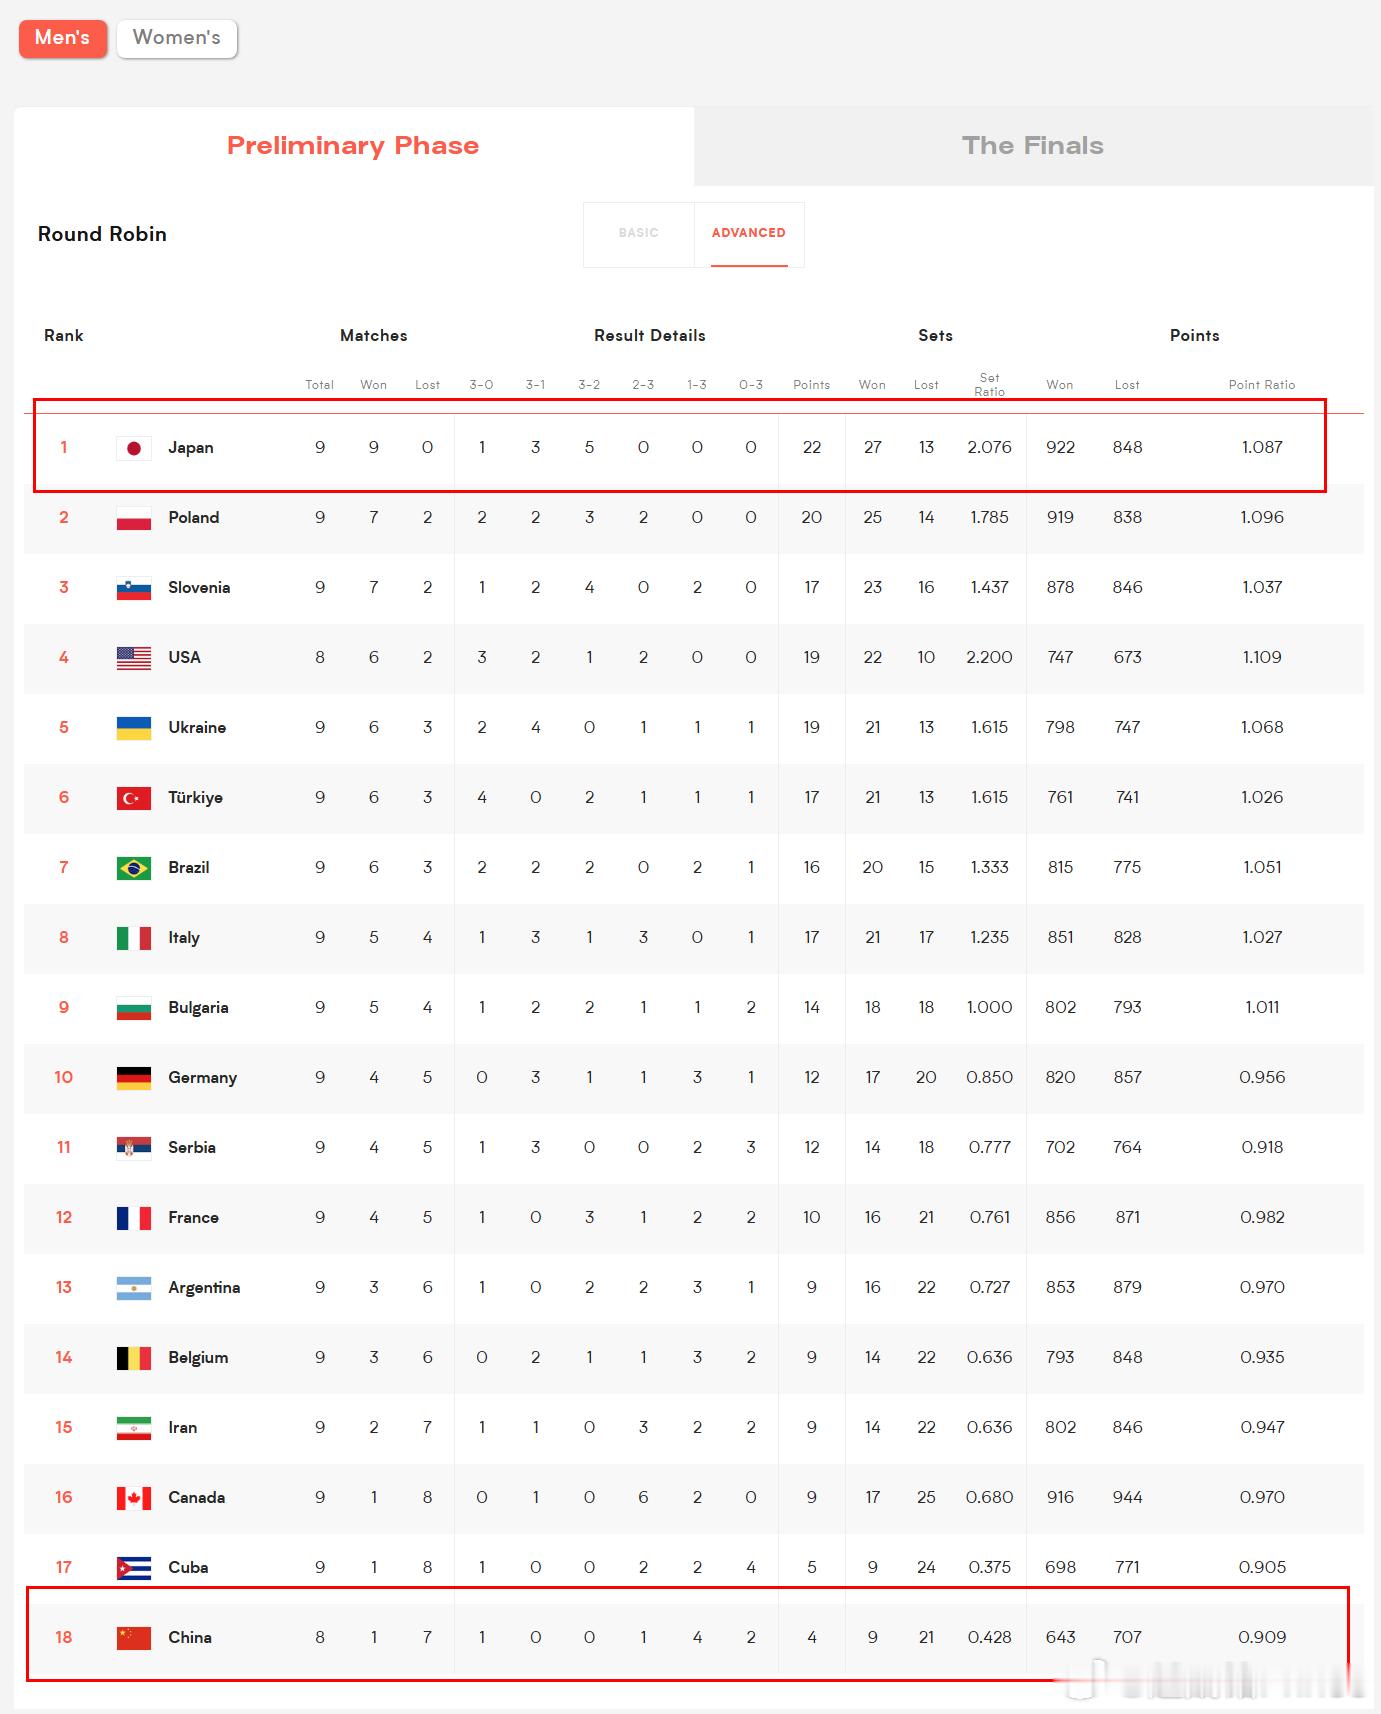This screenshot has width=1381, height=1714.
Task: Click the Poland flag icon
Action: [x=134, y=518]
